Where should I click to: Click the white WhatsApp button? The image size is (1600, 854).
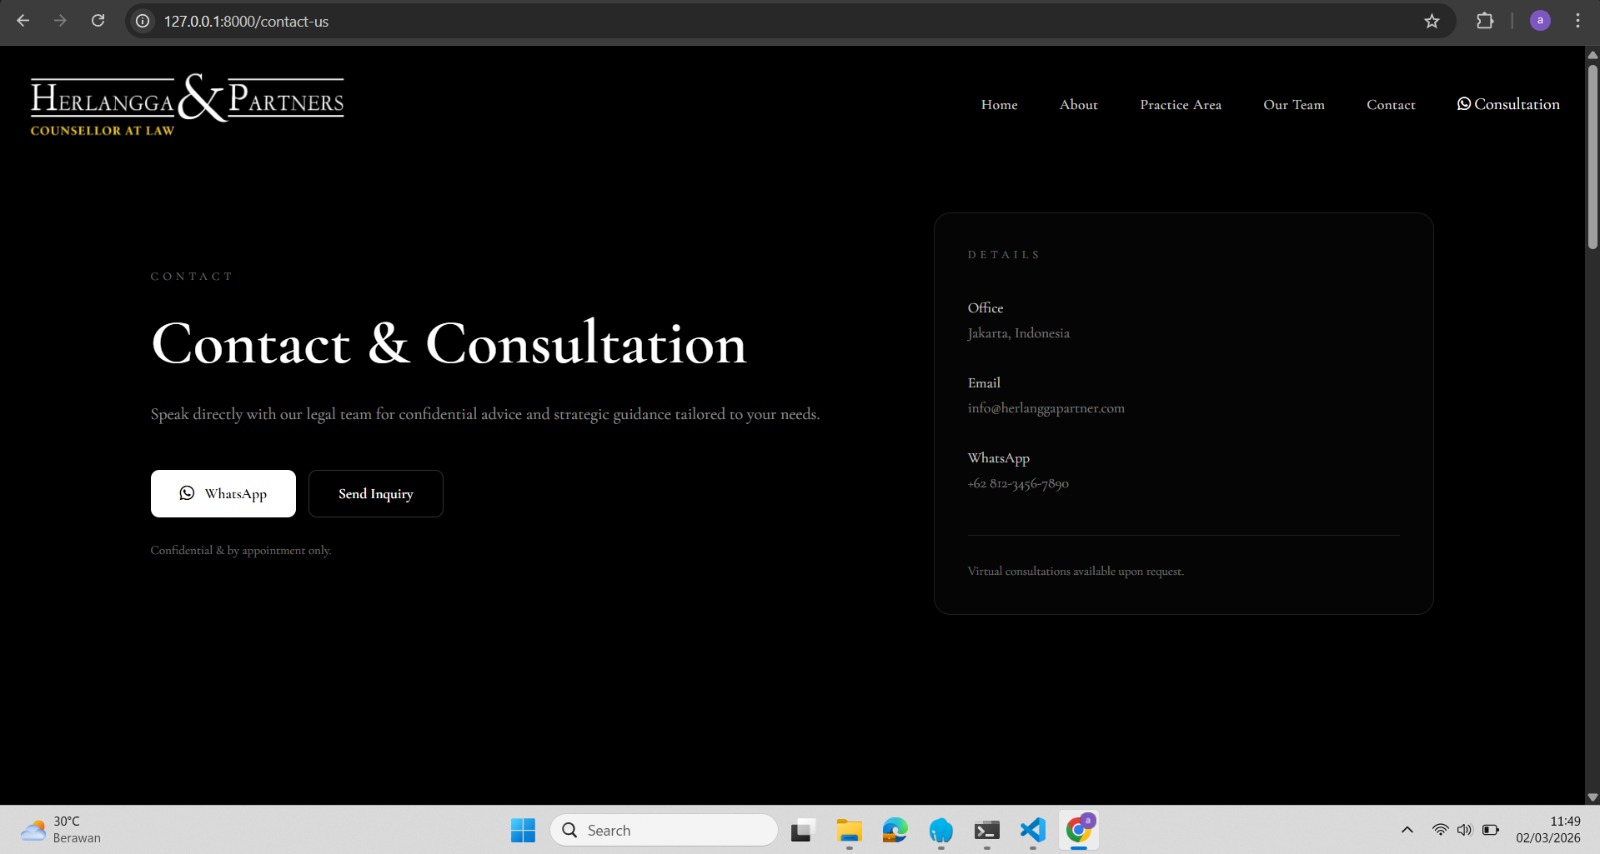click(223, 494)
